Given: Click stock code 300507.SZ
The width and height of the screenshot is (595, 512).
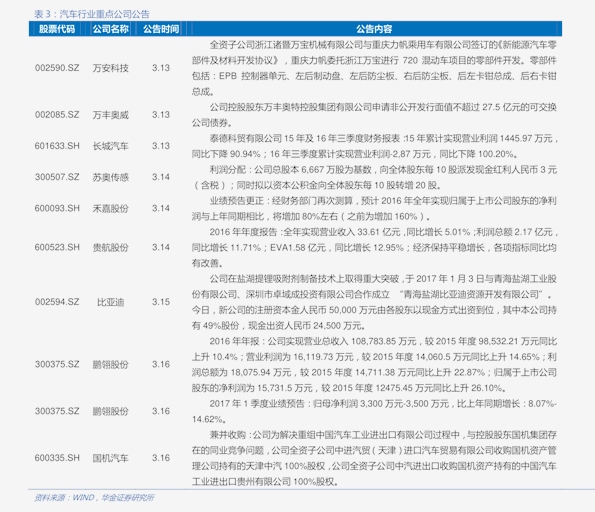Looking at the screenshot, I should pos(57,177).
